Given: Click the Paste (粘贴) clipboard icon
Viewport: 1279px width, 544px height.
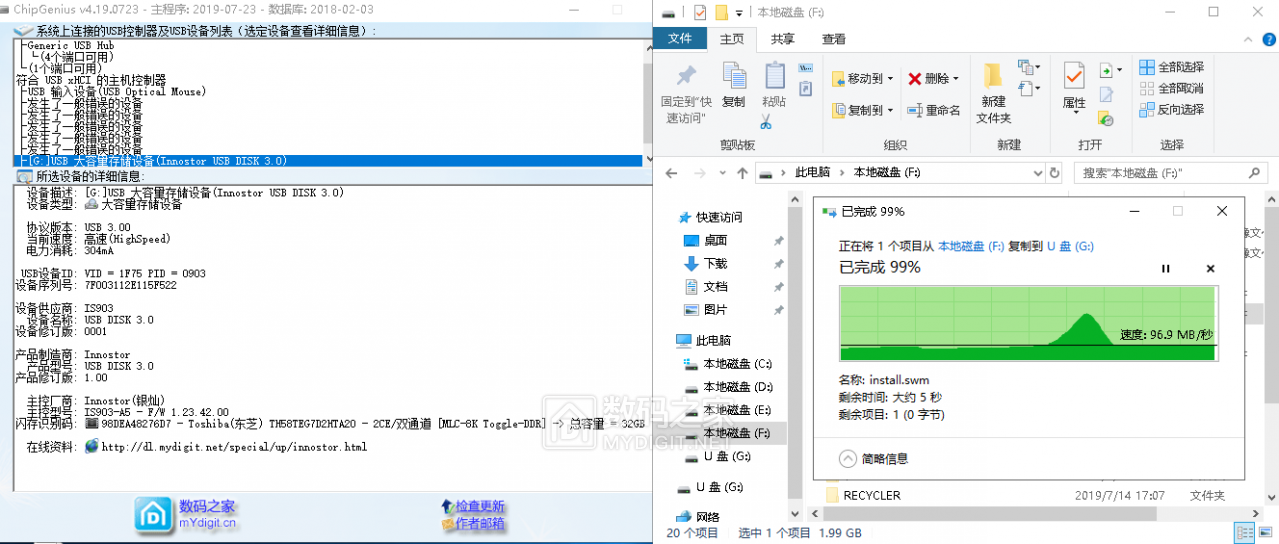Looking at the screenshot, I should pyautogui.click(x=774, y=77).
